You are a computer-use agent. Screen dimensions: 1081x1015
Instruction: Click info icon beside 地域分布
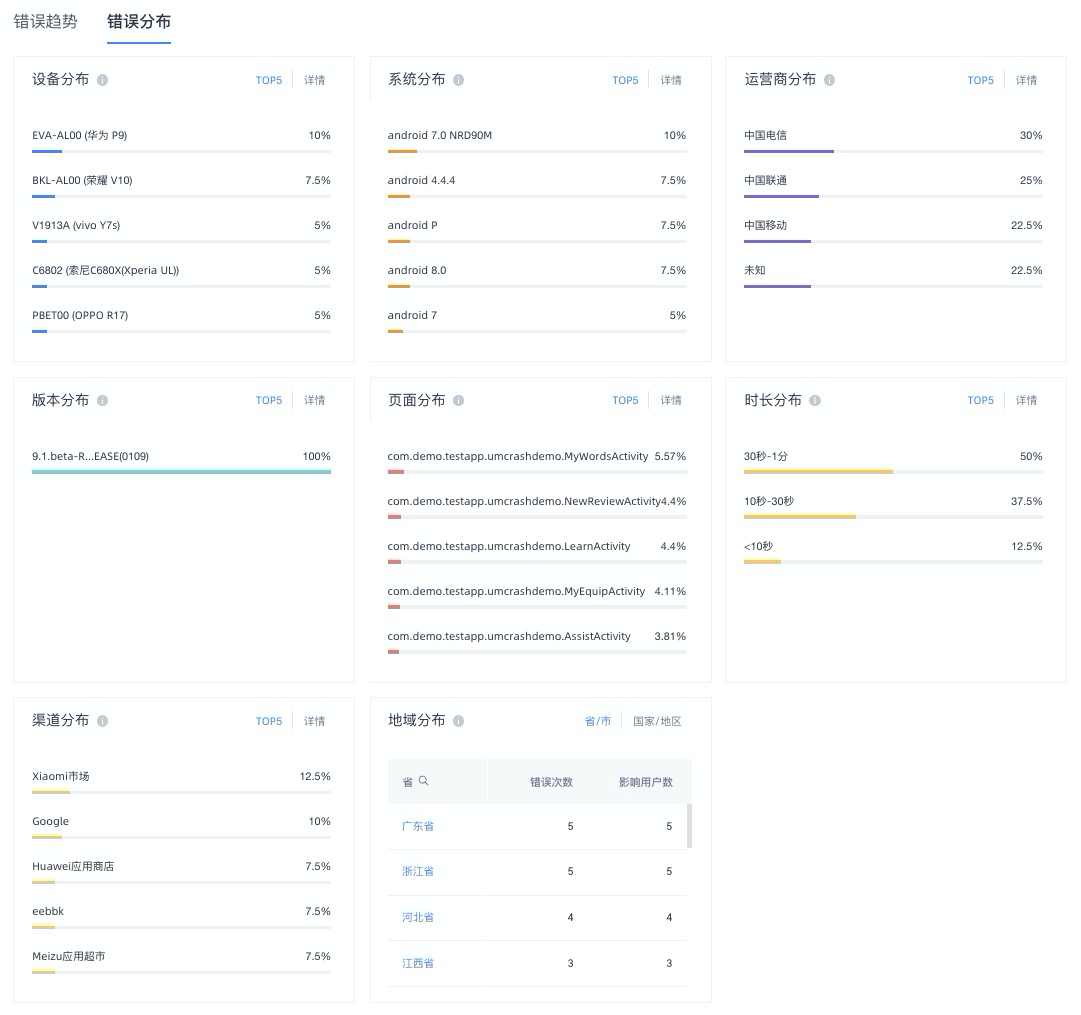click(458, 721)
